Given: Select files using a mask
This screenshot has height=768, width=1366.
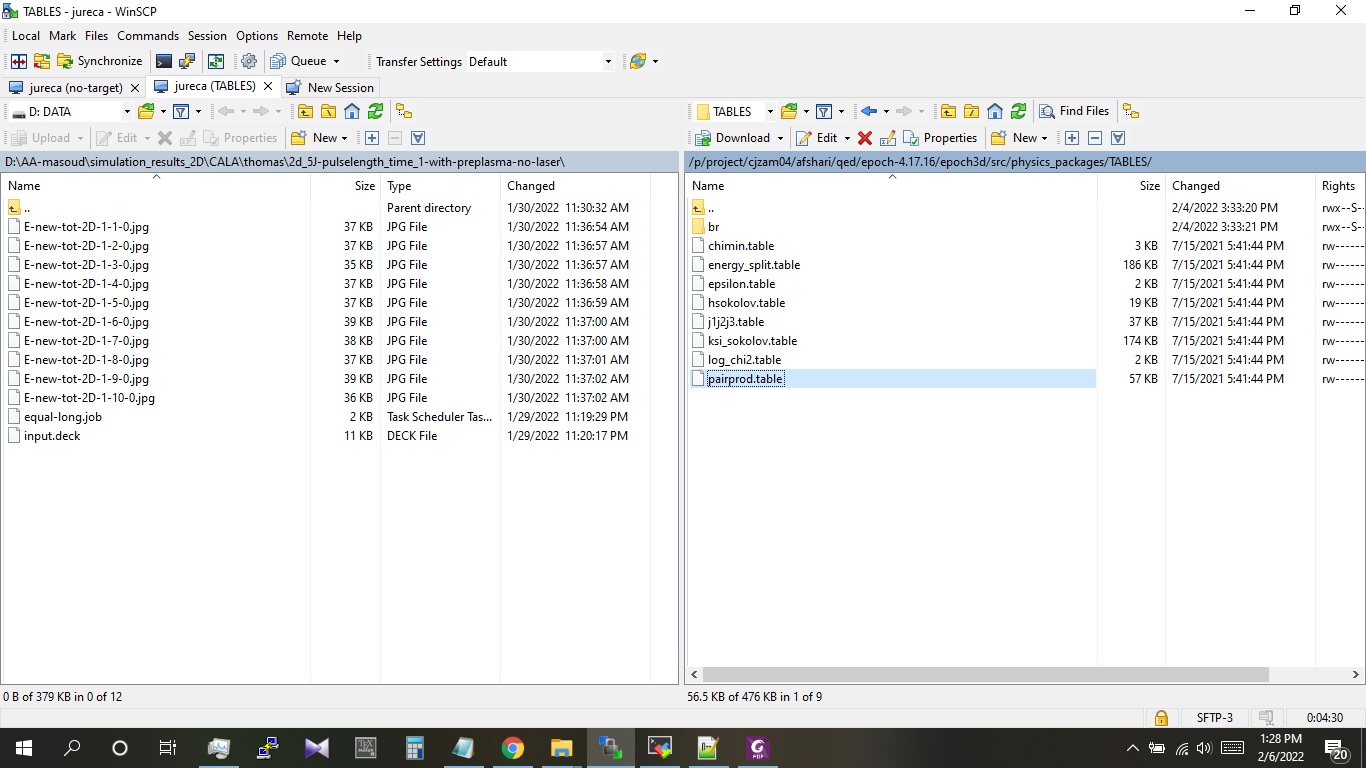Looking at the screenshot, I should [x=1071, y=137].
